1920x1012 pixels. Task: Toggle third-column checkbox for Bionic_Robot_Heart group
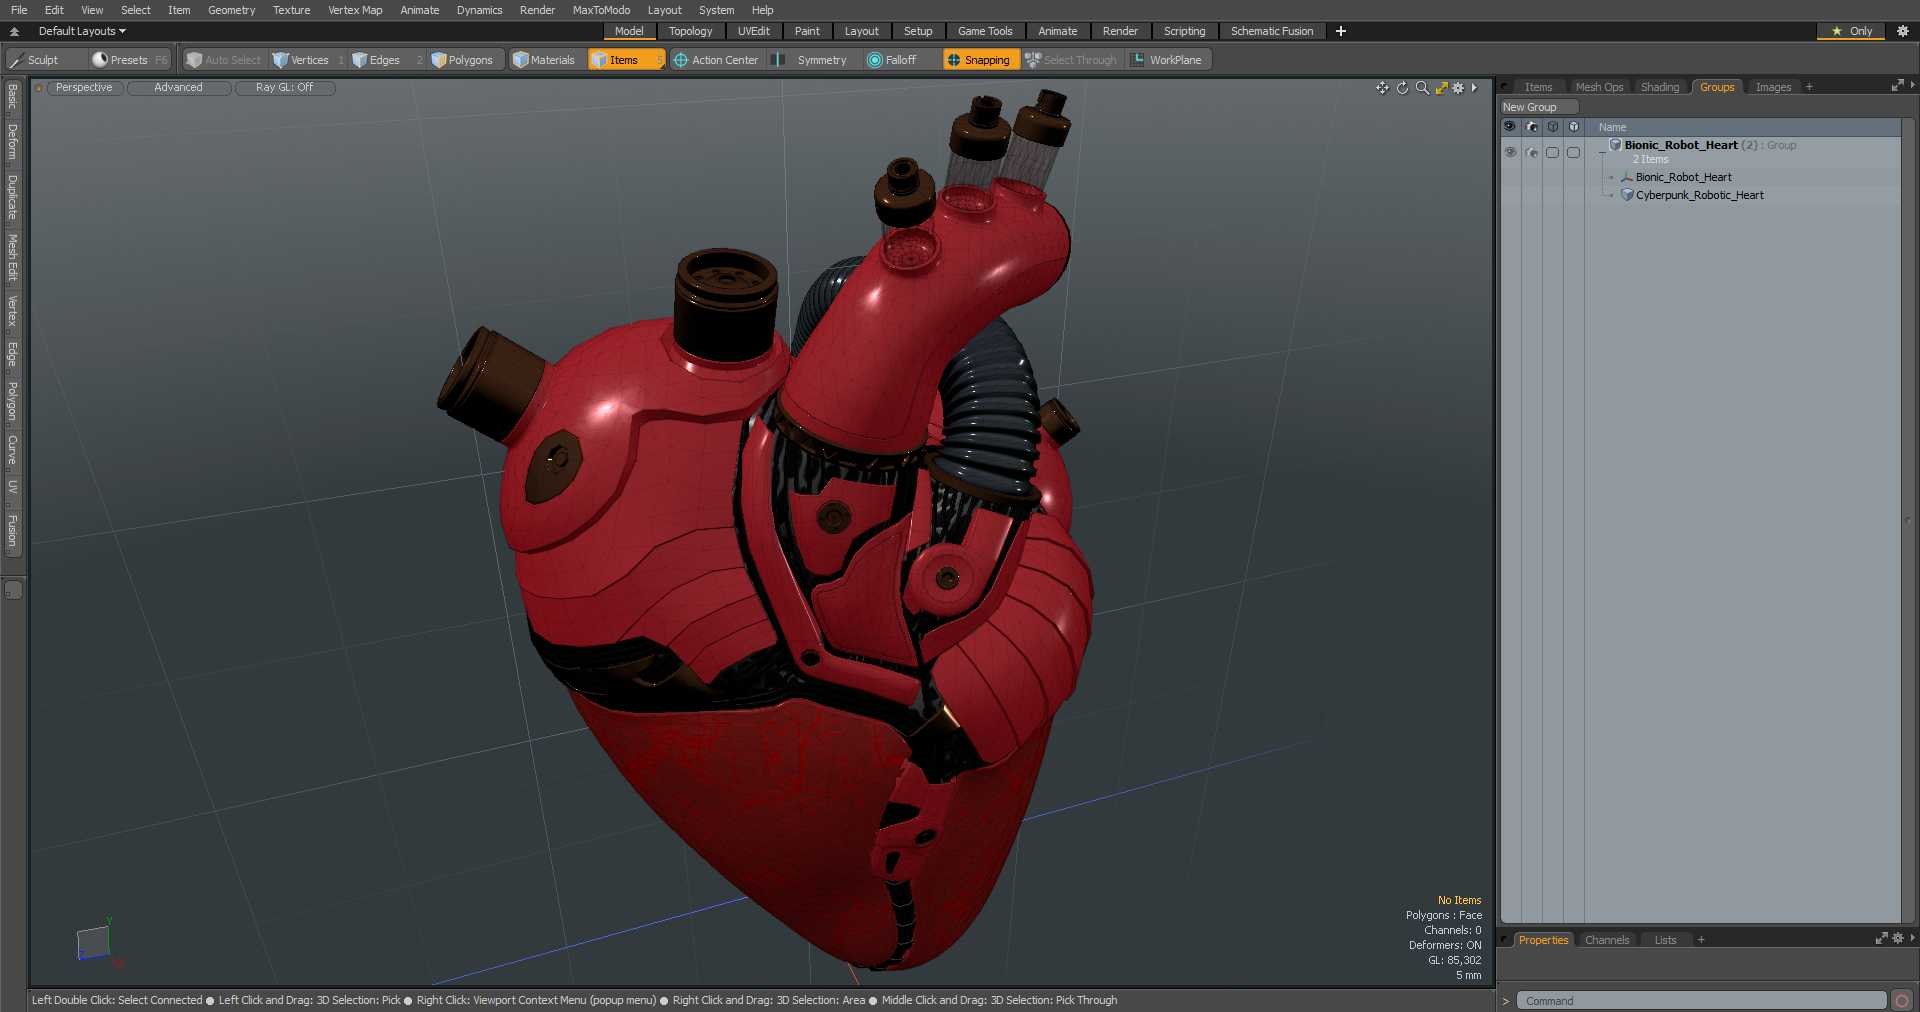(x=1552, y=152)
